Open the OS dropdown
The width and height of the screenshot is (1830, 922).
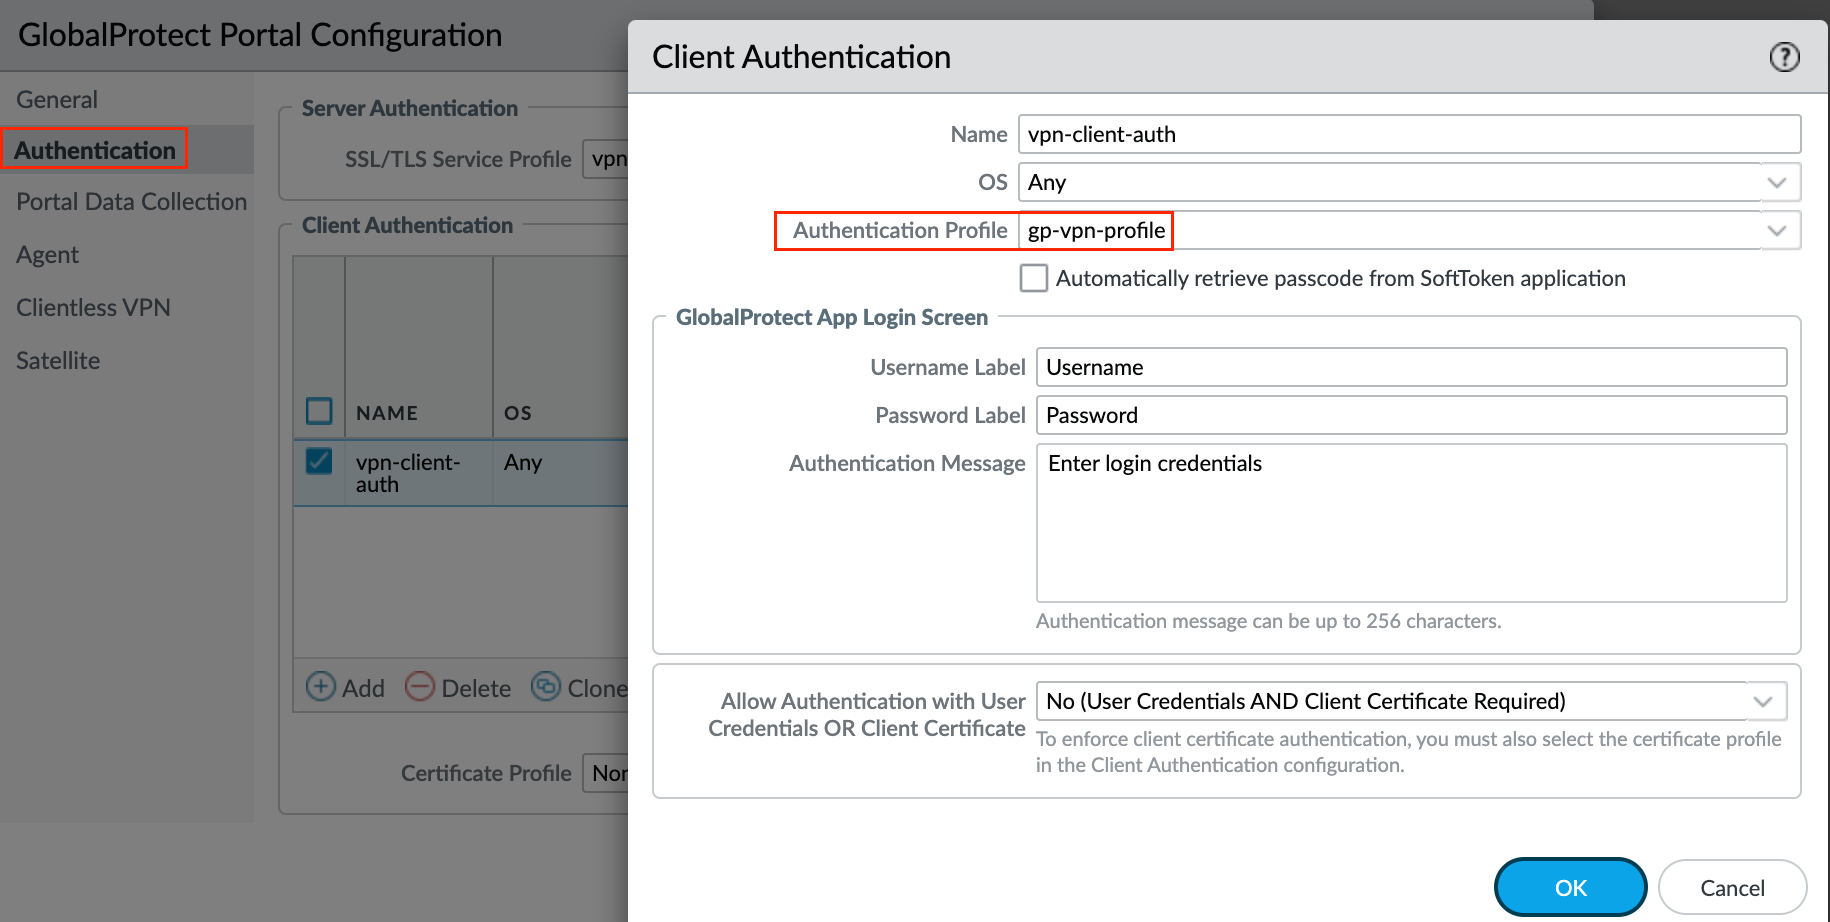point(1777,182)
